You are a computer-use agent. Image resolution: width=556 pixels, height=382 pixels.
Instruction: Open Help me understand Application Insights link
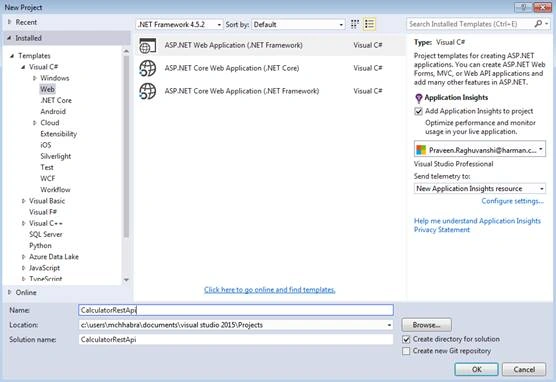click(x=477, y=221)
